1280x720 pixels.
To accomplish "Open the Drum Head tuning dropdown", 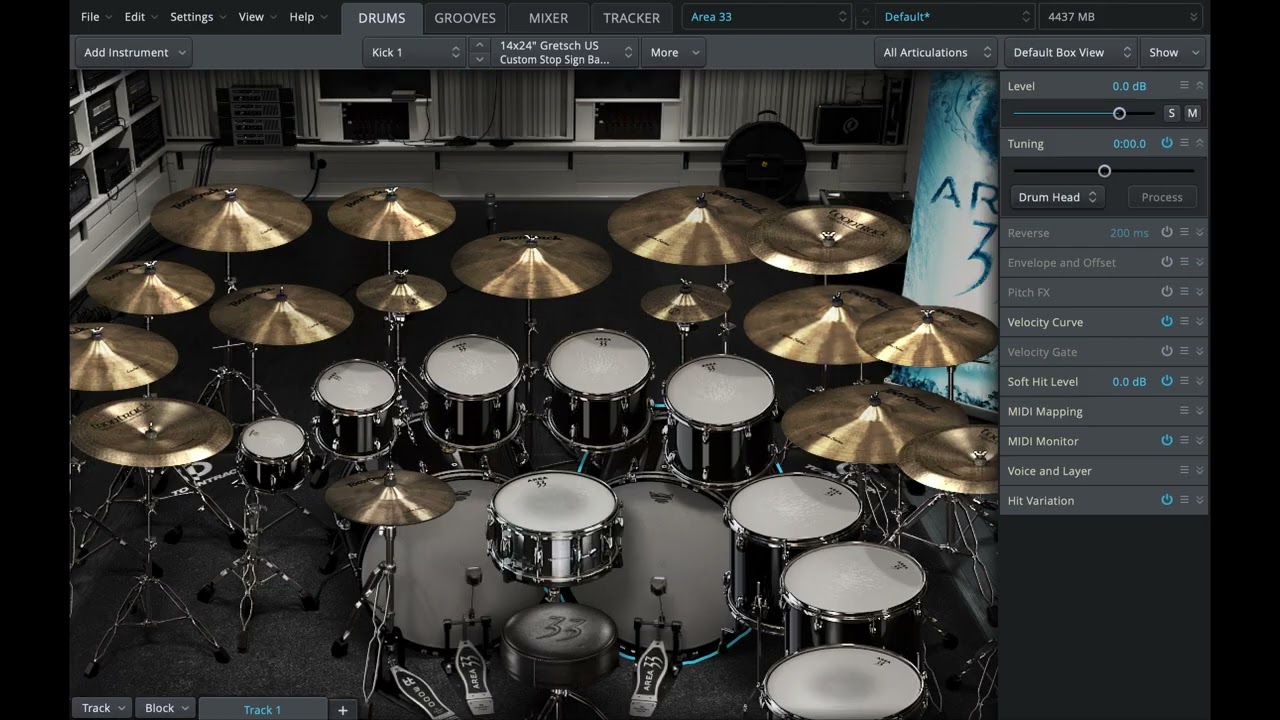I will point(1057,197).
